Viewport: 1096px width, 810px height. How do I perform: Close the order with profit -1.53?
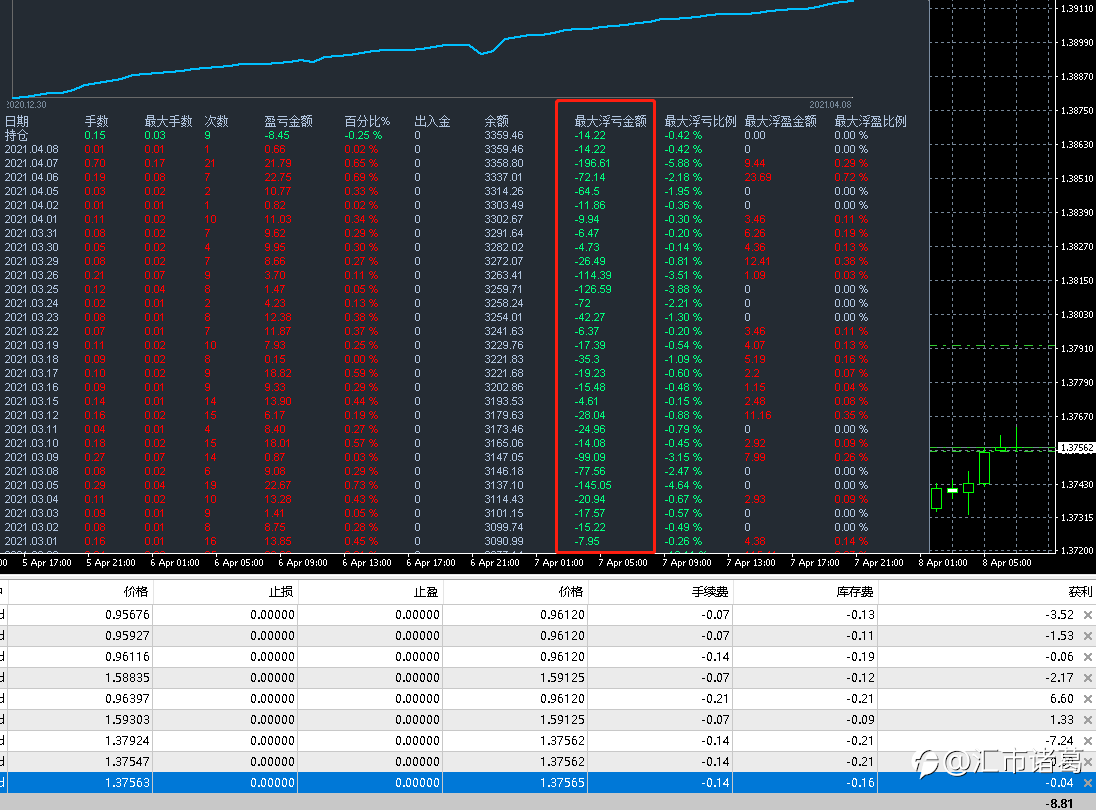pos(1088,636)
